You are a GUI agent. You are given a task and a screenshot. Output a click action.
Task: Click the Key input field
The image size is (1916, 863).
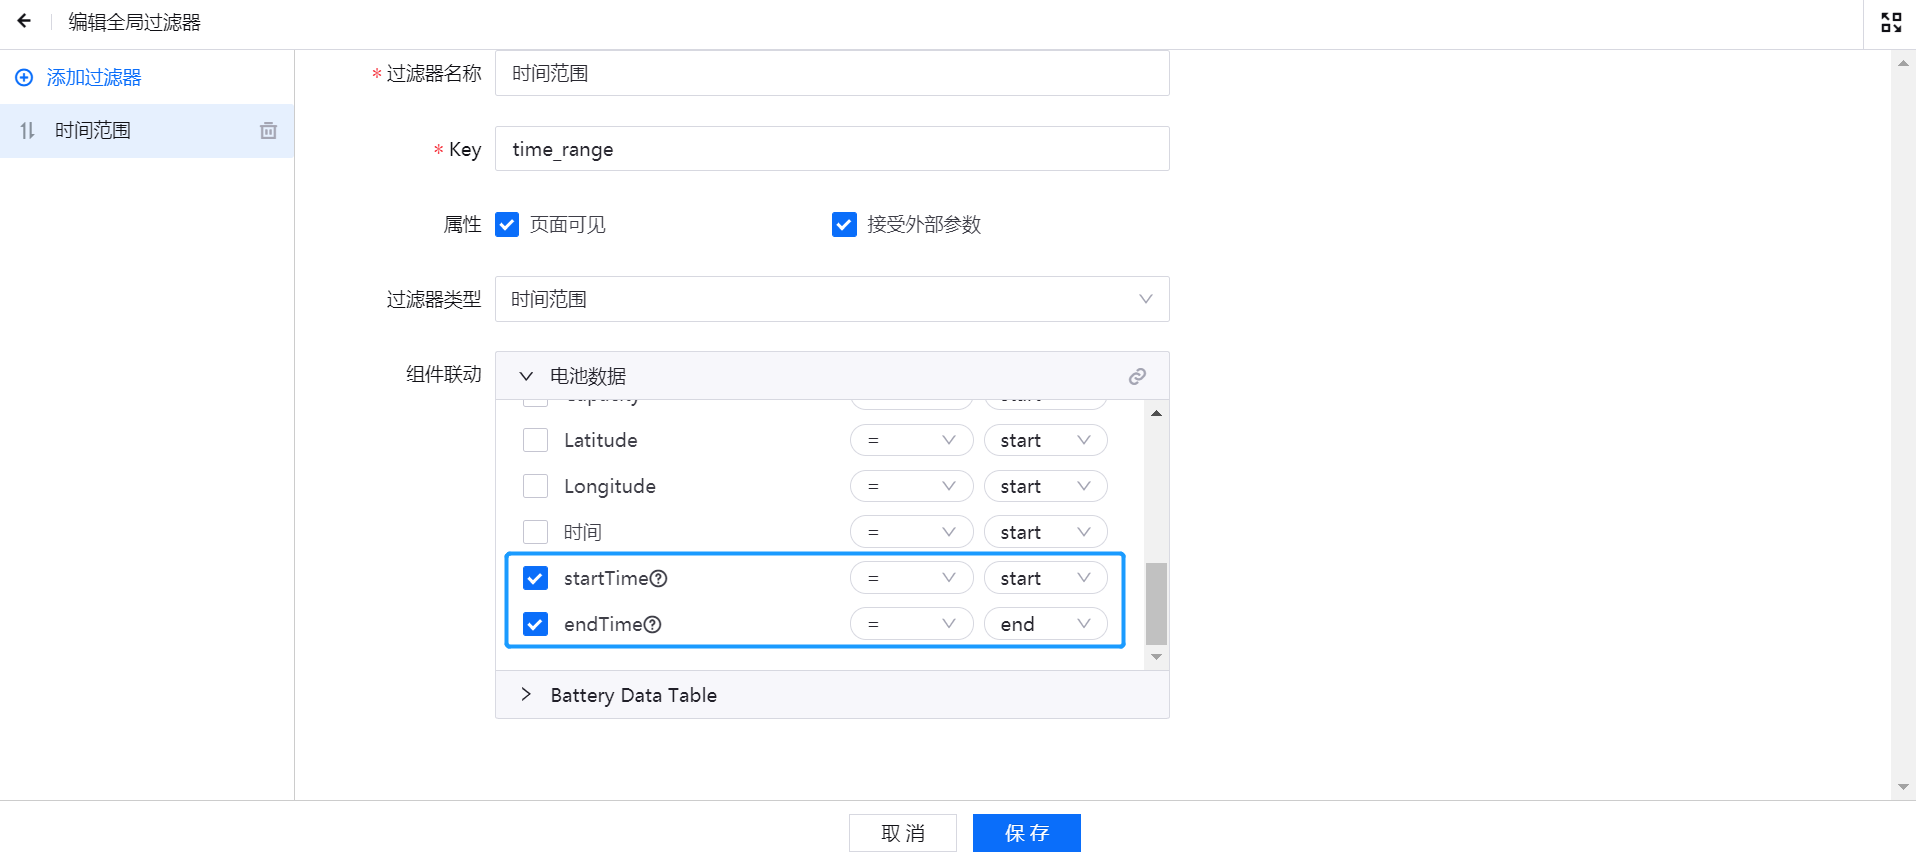[831, 149]
